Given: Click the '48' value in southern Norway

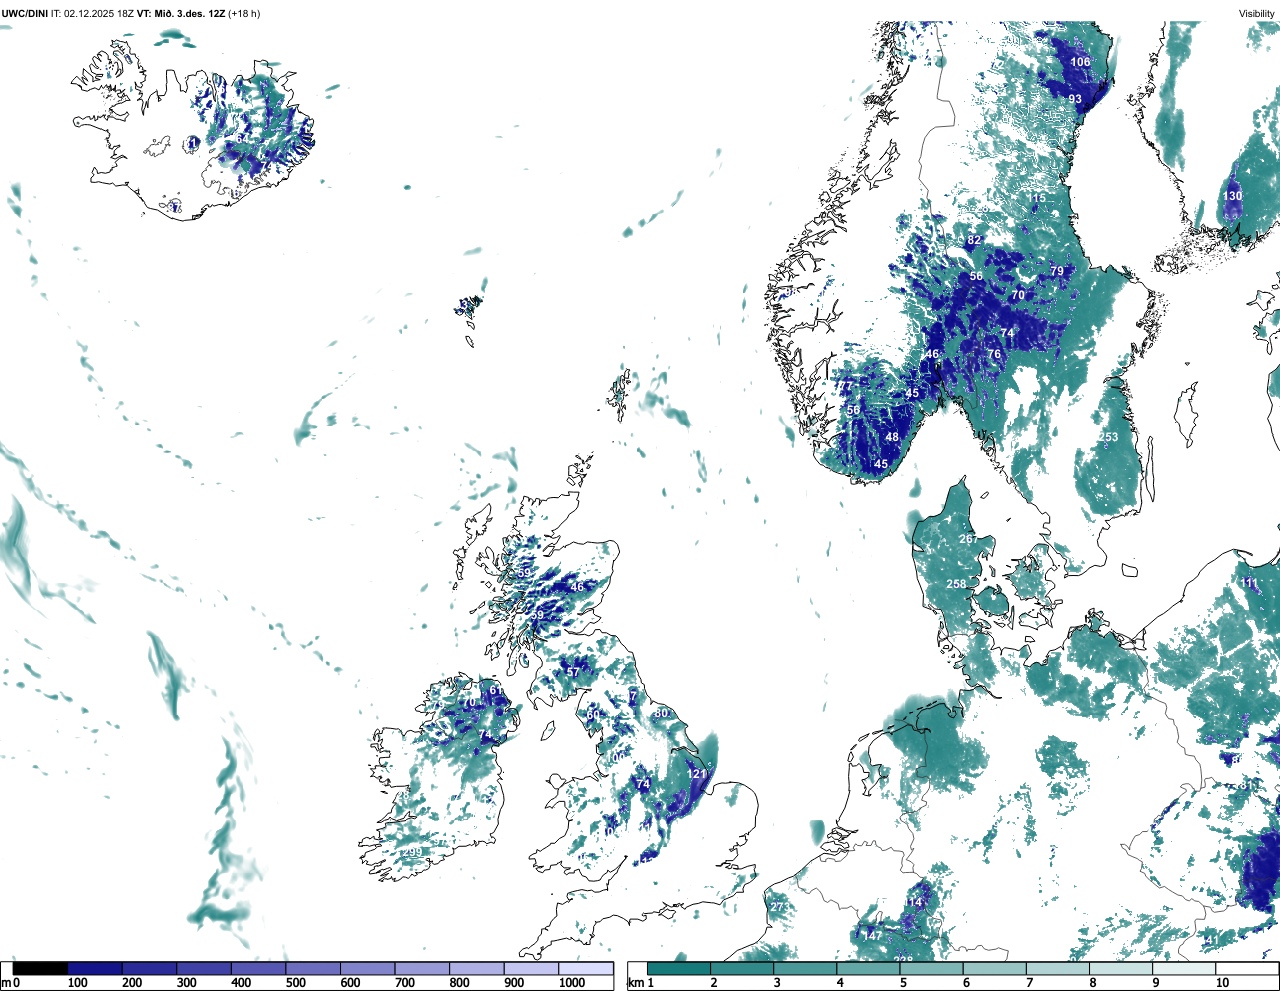Looking at the screenshot, I should tap(892, 437).
